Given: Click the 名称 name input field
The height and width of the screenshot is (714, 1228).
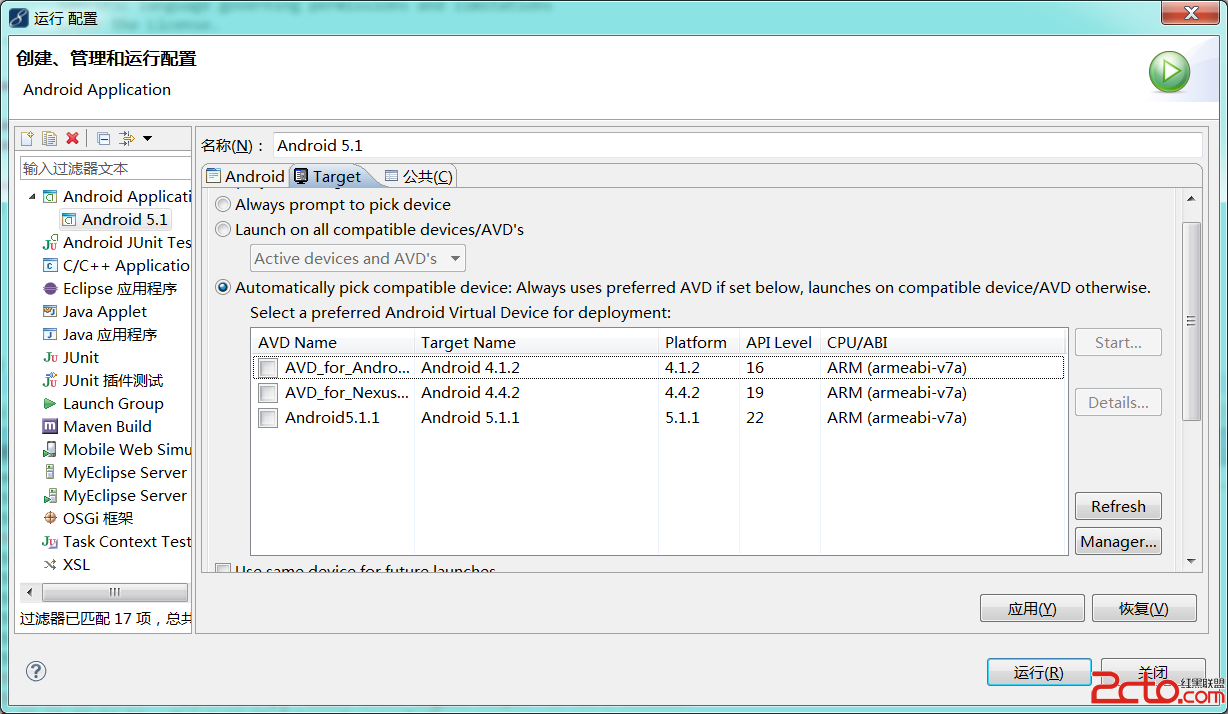Looking at the screenshot, I should point(736,145).
